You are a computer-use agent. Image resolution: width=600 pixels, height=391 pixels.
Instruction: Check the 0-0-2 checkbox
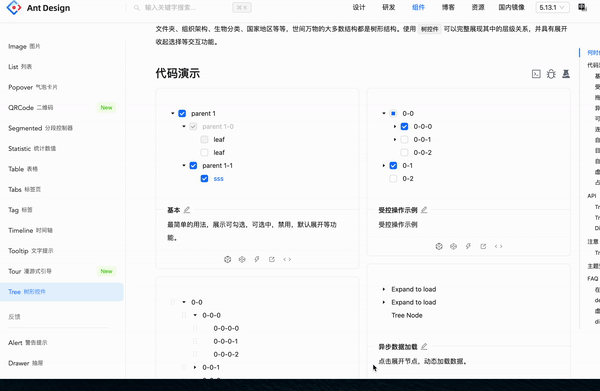click(x=404, y=153)
